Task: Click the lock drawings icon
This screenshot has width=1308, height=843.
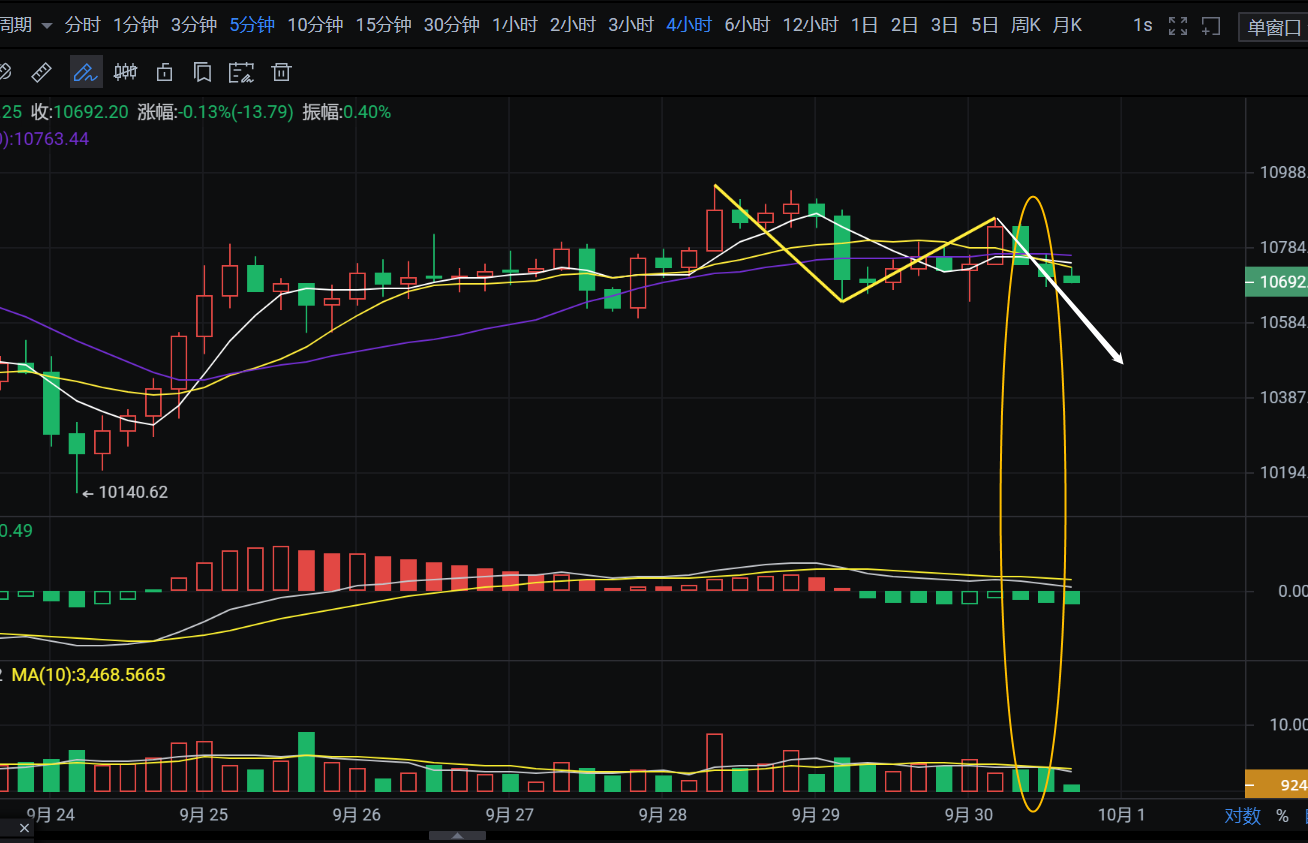Action: coord(164,72)
